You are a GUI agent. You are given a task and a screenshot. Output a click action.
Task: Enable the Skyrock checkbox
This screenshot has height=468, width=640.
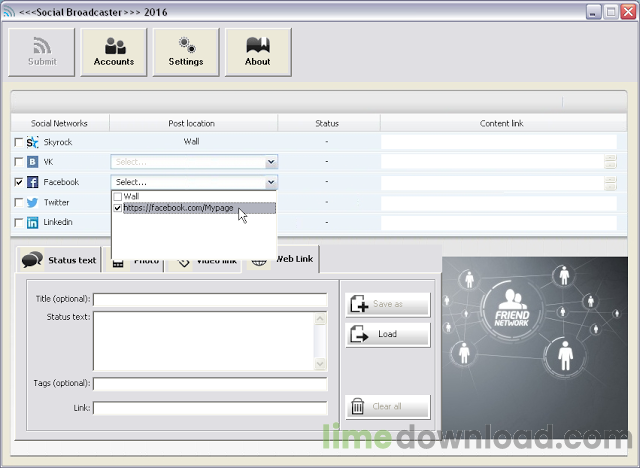point(18,142)
